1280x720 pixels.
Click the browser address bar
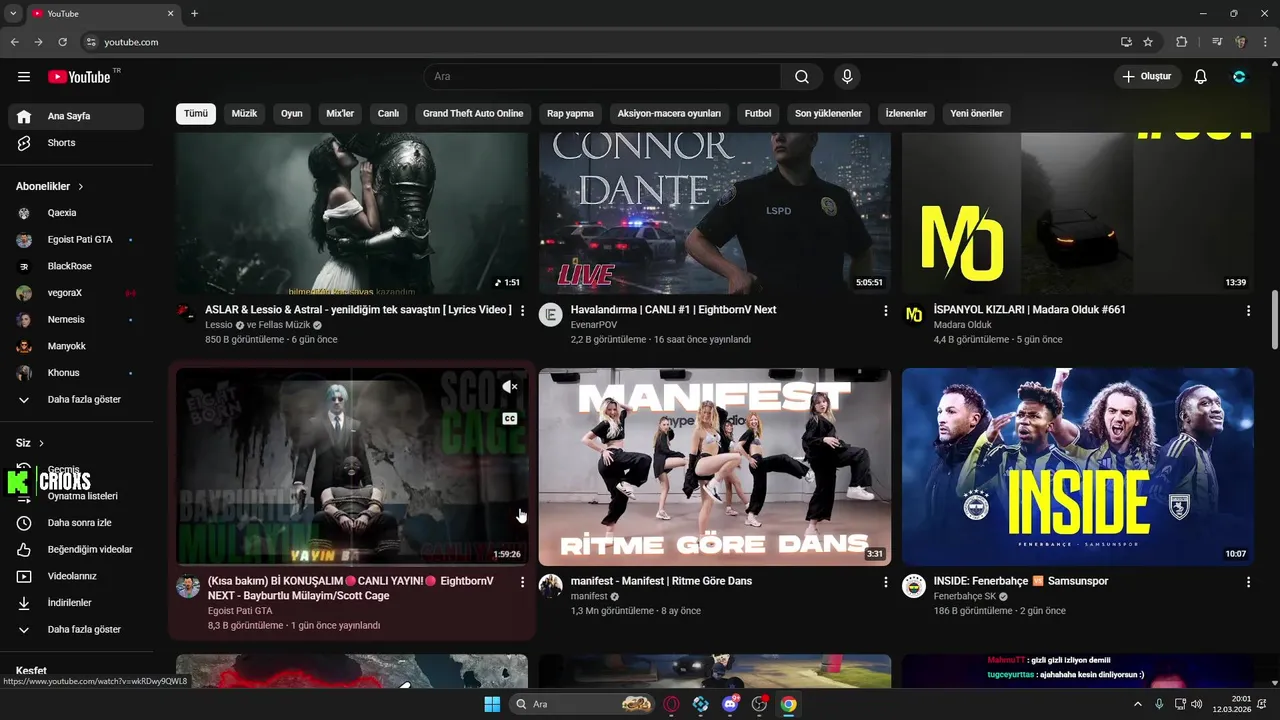[600, 42]
